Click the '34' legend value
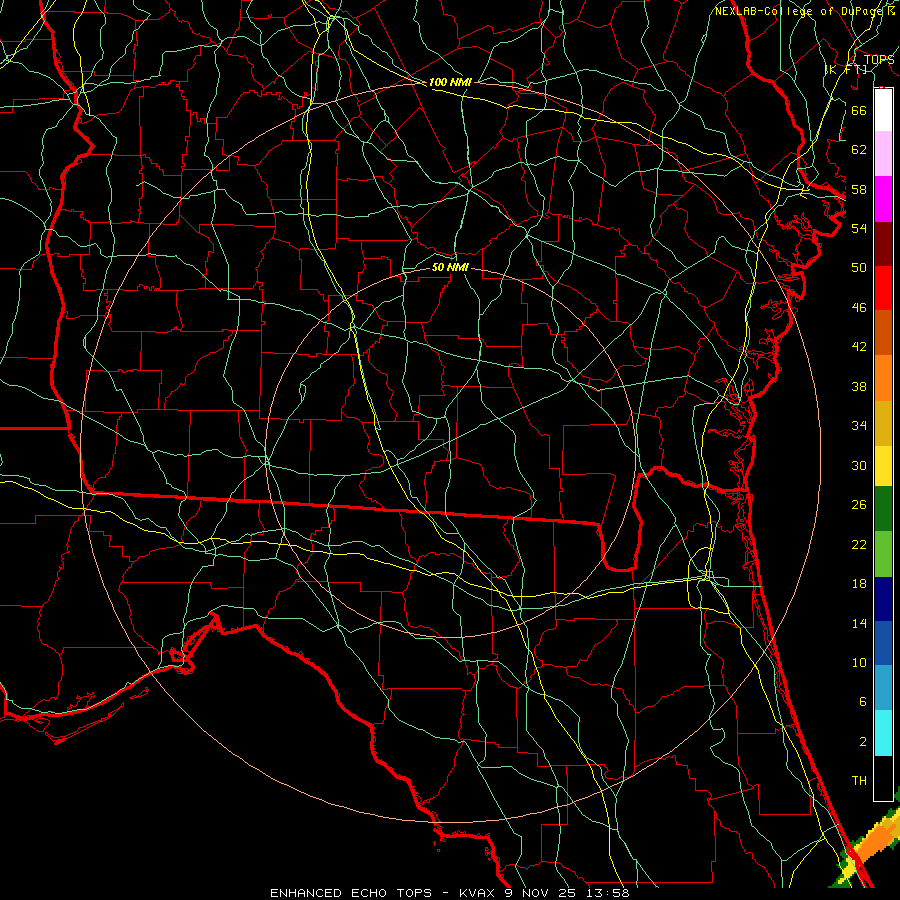Image resolution: width=900 pixels, height=900 pixels. (859, 425)
